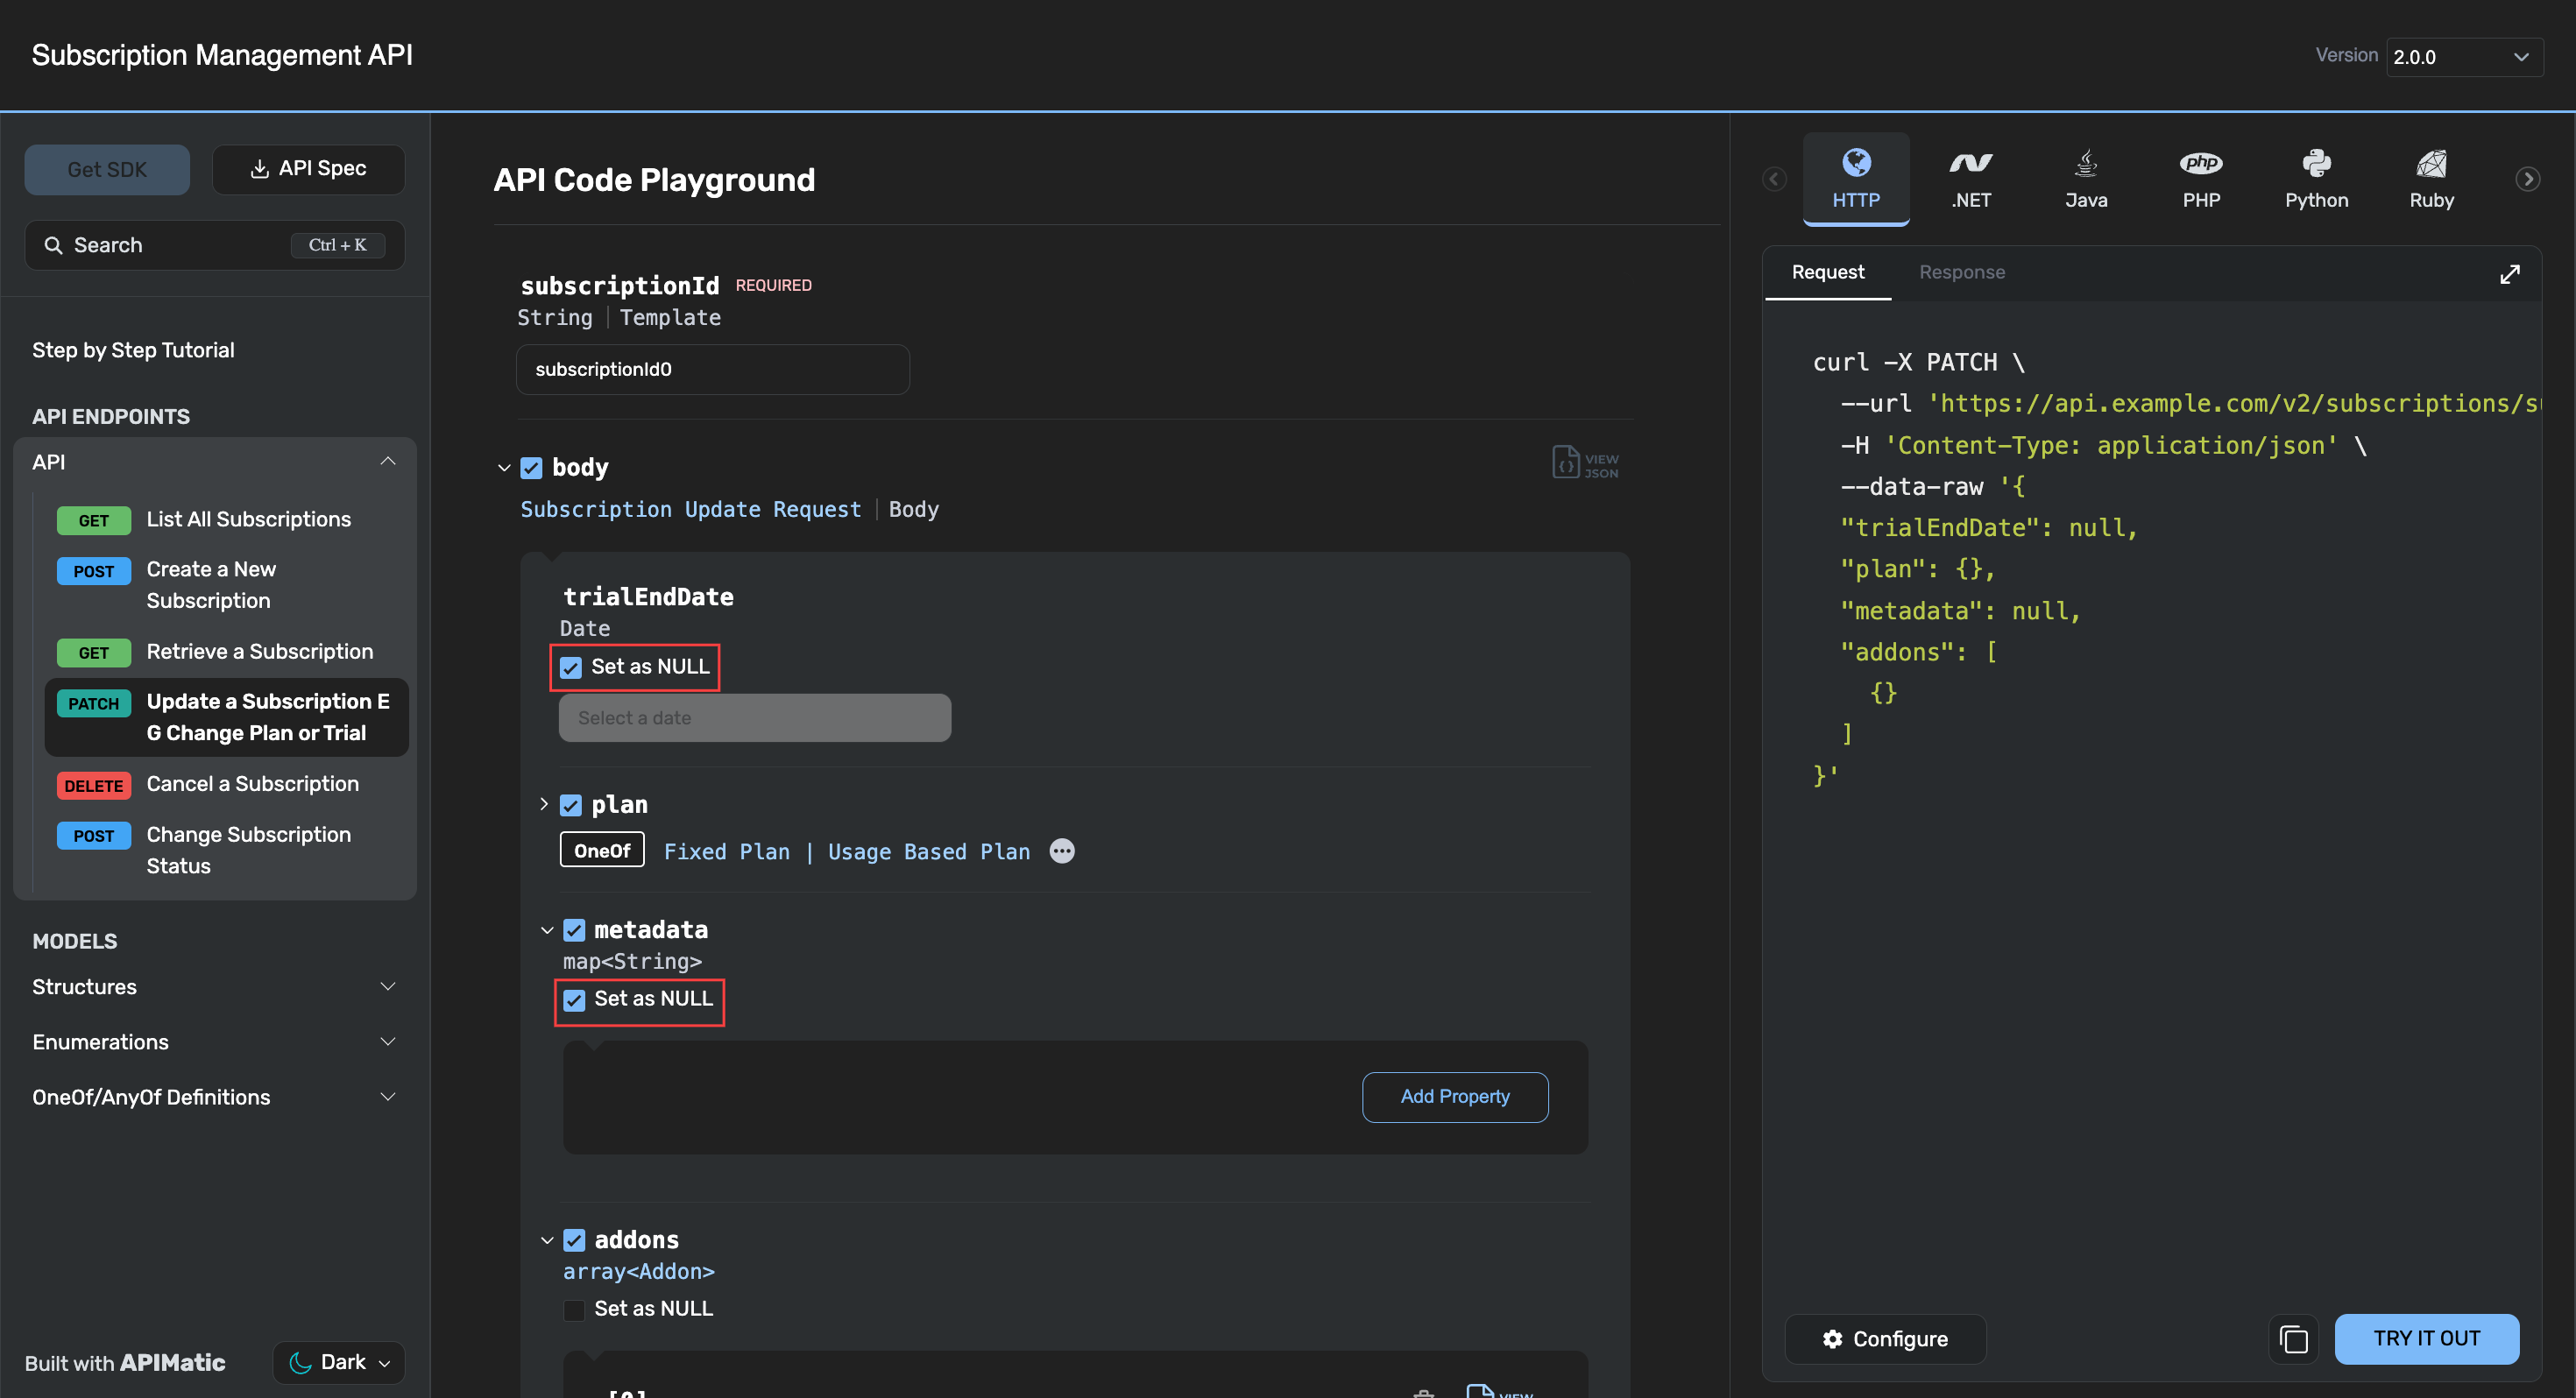Expand the plan parameter chevron
The image size is (2576, 1398).
tap(544, 804)
